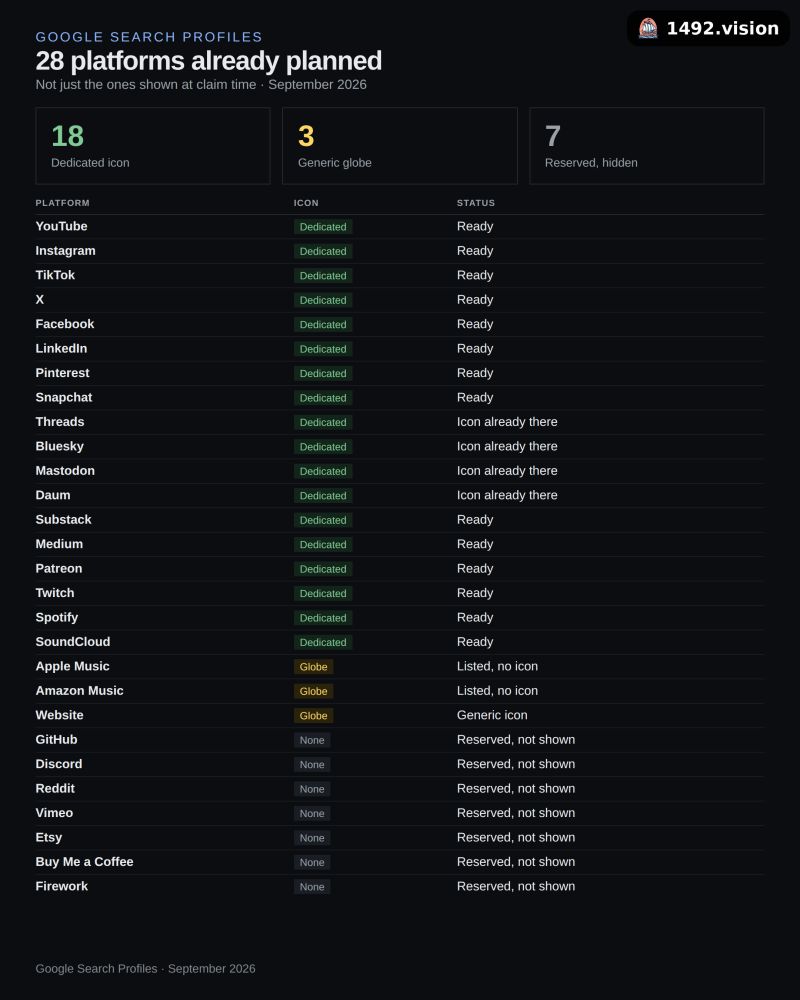The height and width of the screenshot is (1000, 800).
Task: Select the Substack platform name
Action: click(x=63, y=520)
